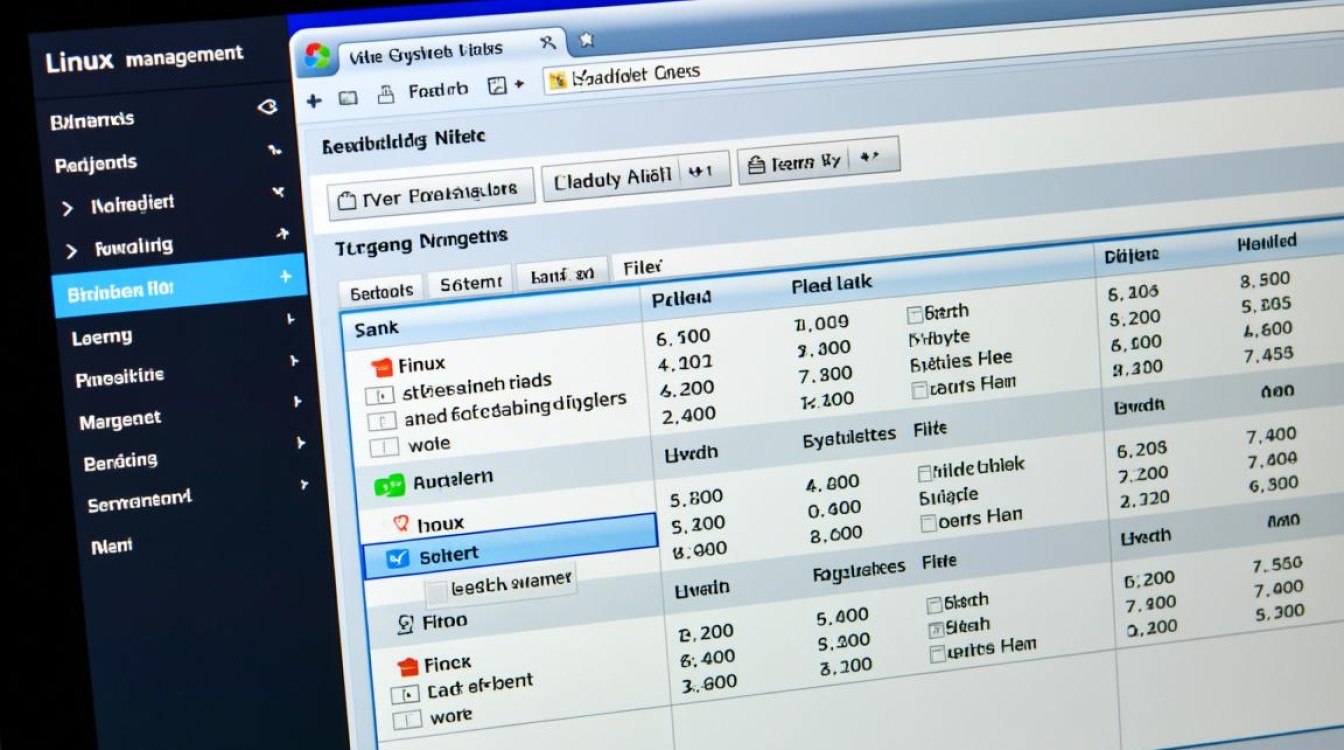The width and height of the screenshot is (1344, 750).
Task: Expand the Nahedient sidebar section
Action: pyautogui.click(x=66, y=203)
